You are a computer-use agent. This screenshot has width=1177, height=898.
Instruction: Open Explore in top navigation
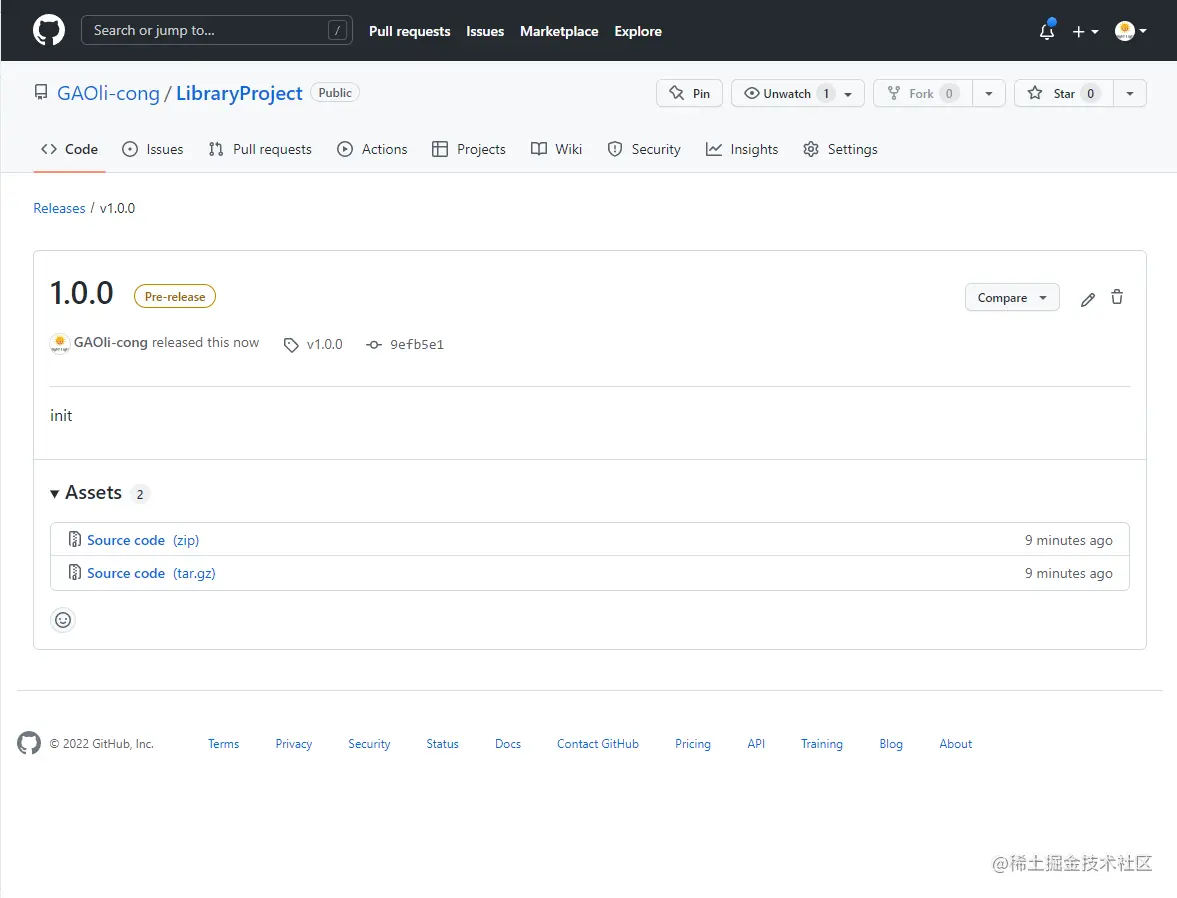coord(638,31)
